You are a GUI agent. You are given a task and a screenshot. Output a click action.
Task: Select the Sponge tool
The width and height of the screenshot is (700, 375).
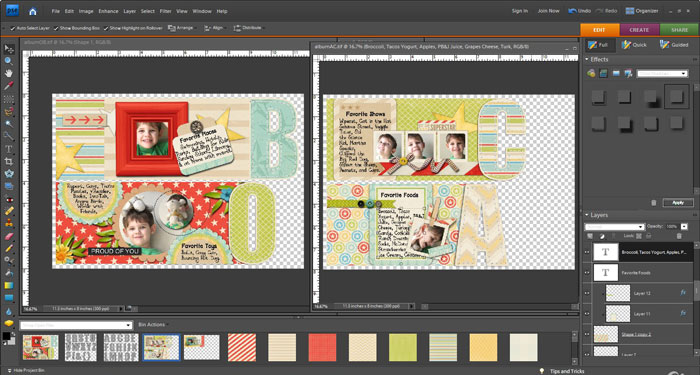click(8, 323)
